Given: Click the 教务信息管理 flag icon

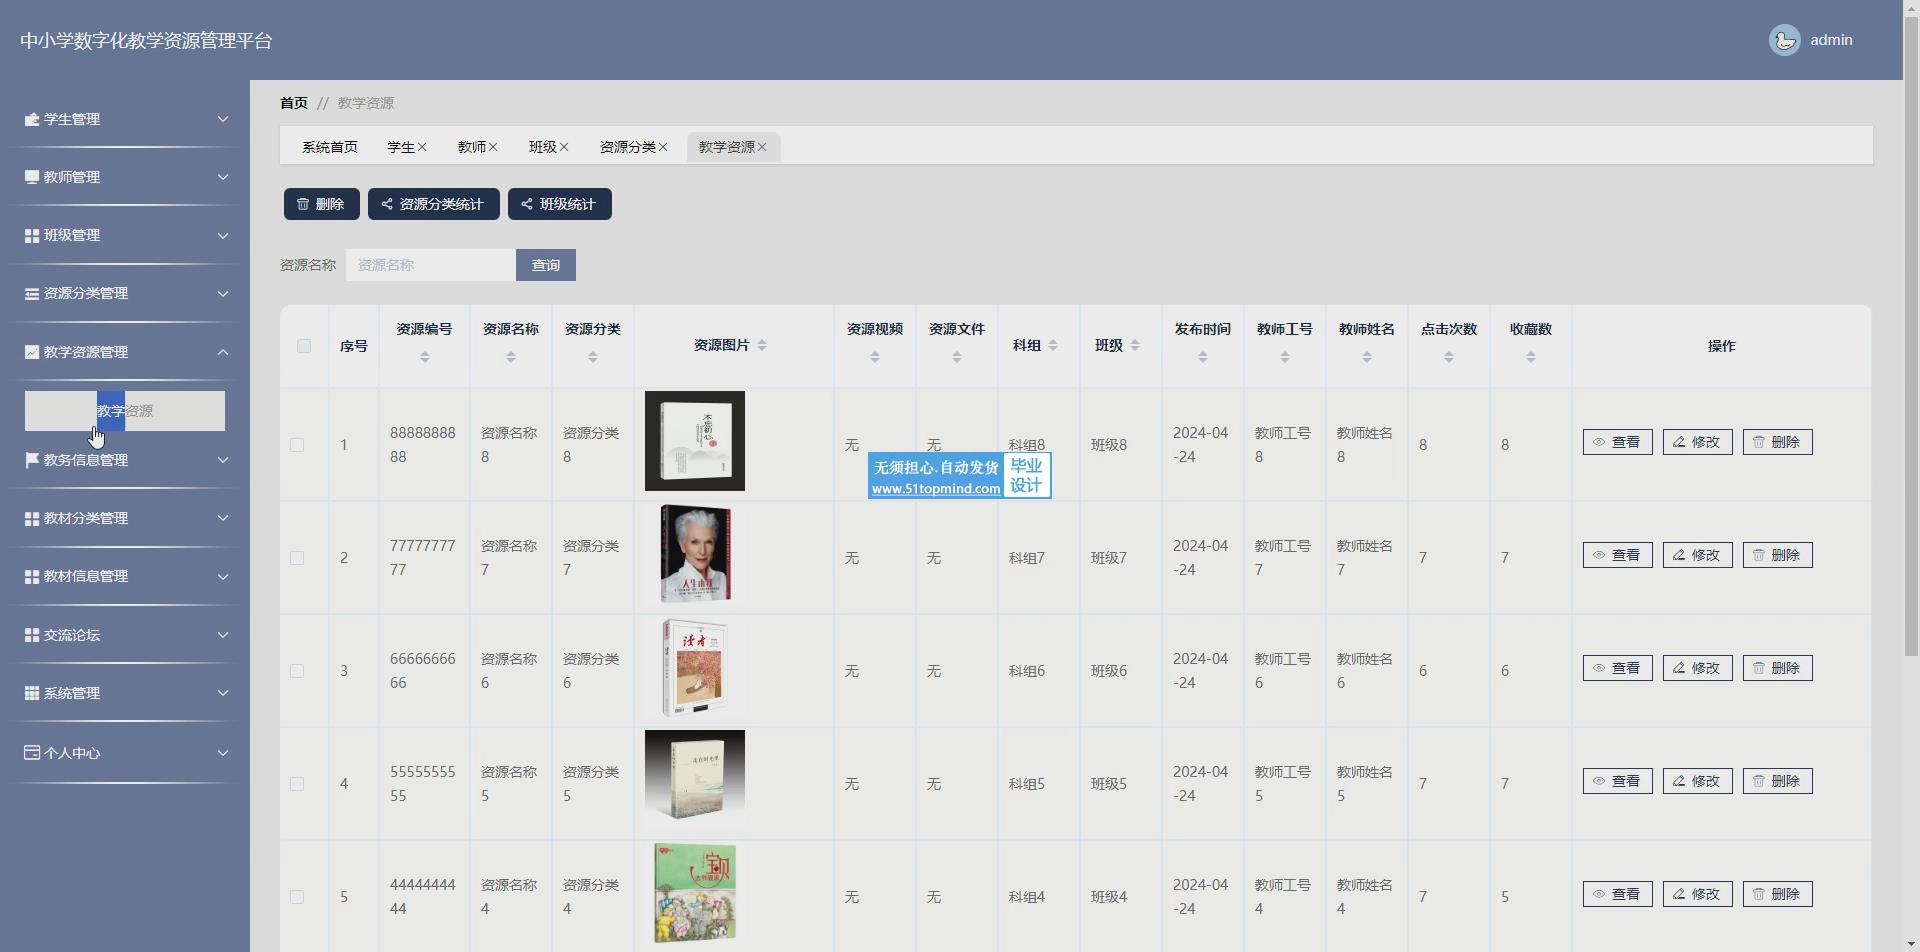Looking at the screenshot, I should tap(32, 460).
